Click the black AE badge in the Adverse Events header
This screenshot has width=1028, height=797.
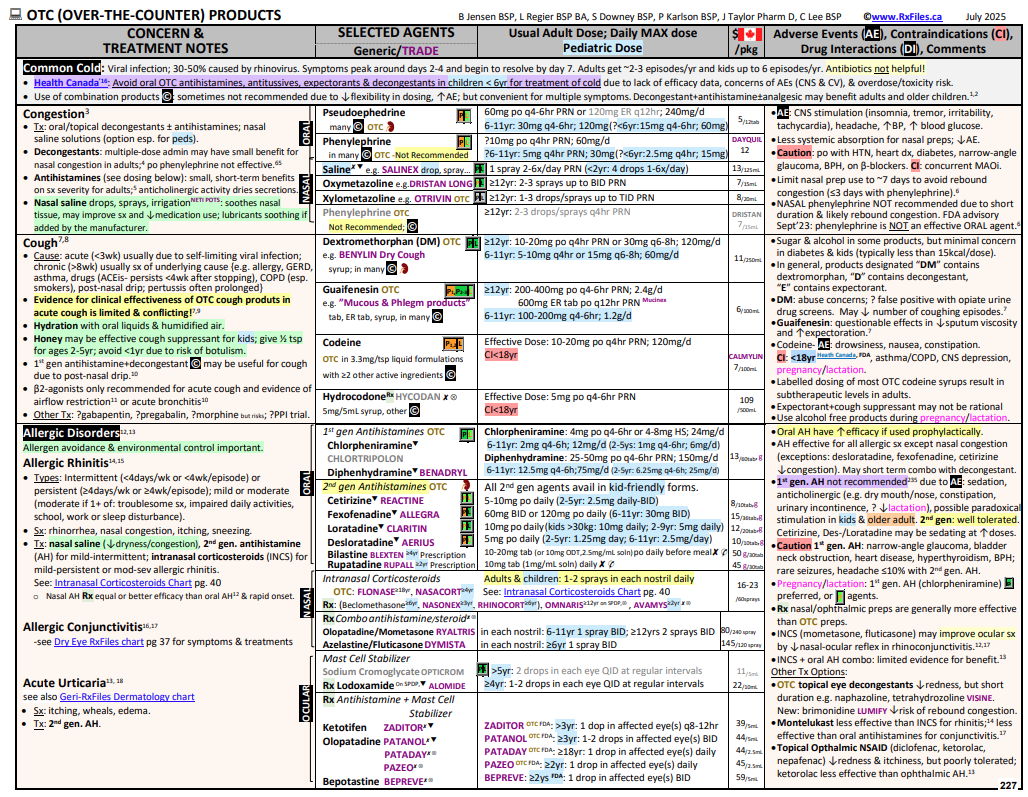871,34
